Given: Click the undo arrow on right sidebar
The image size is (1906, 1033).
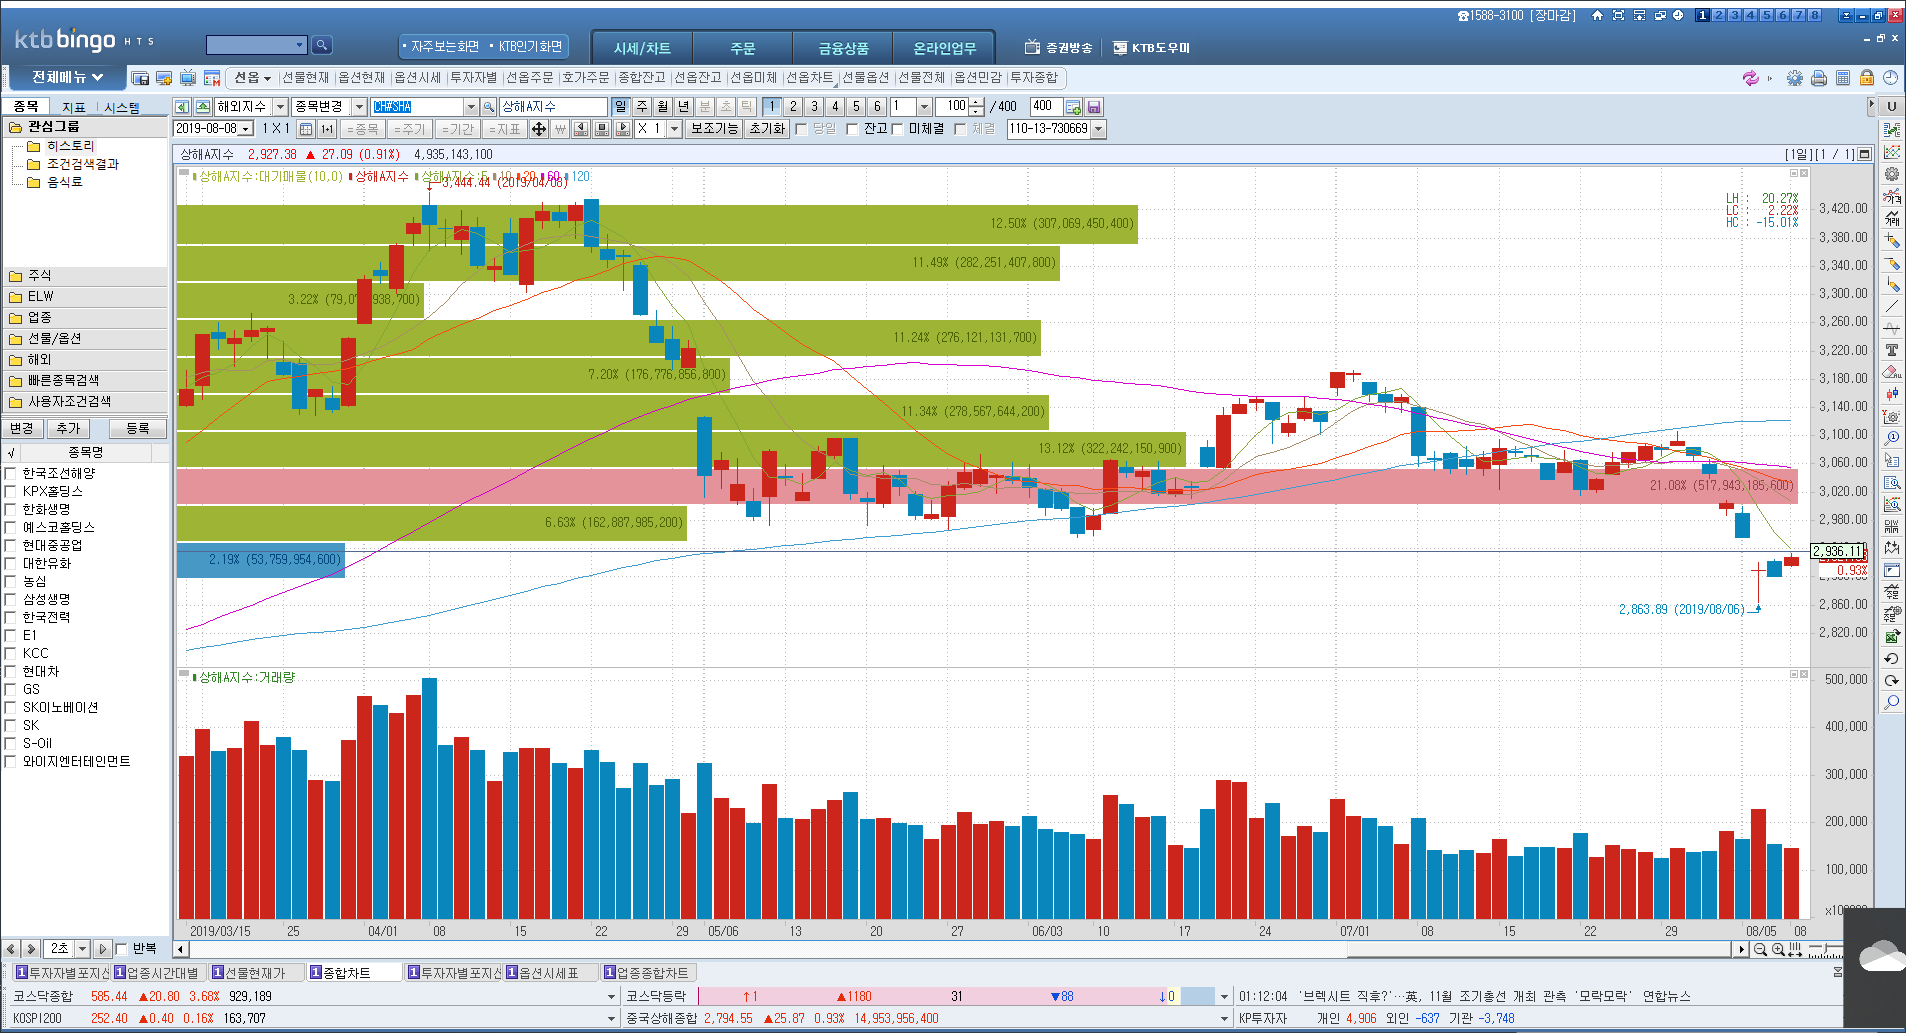Looking at the screenshot, I should click(x=1892, y=659).
